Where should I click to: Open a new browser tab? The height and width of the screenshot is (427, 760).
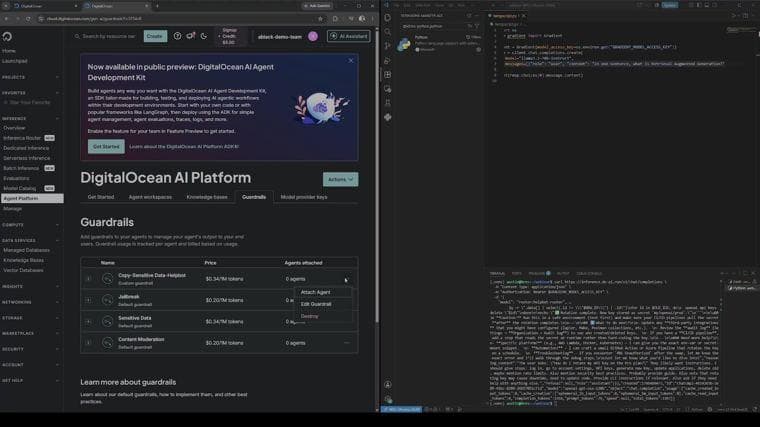point(158,6)
